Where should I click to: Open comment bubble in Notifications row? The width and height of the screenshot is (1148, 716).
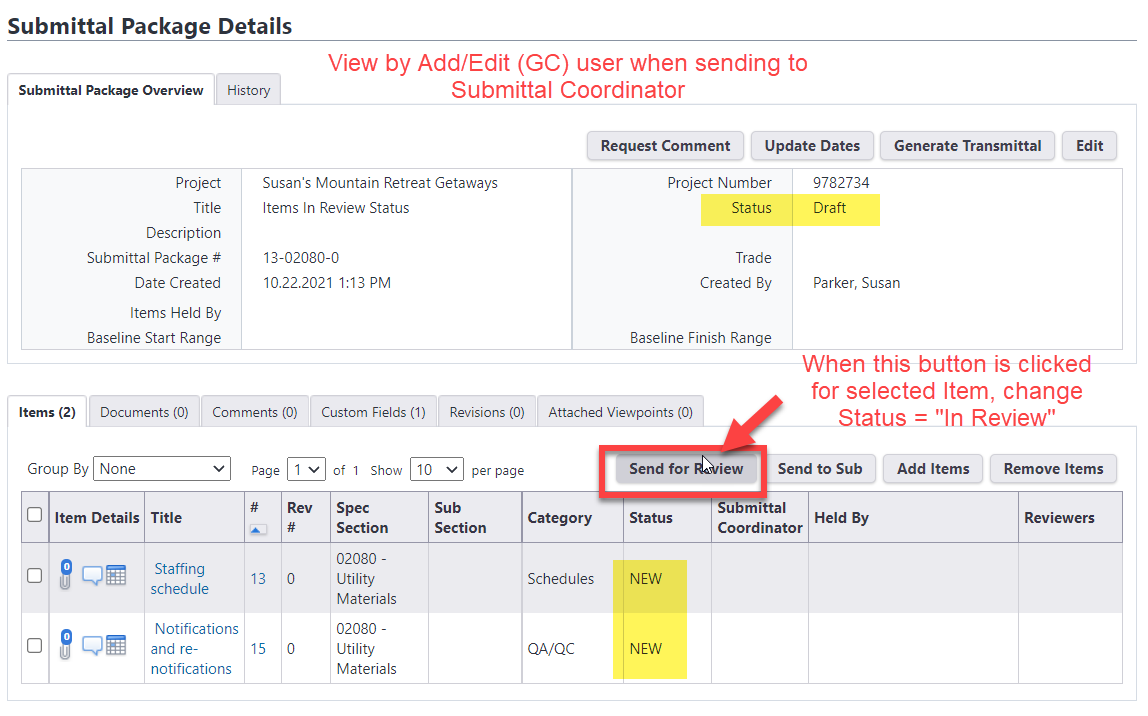point(92,645)
